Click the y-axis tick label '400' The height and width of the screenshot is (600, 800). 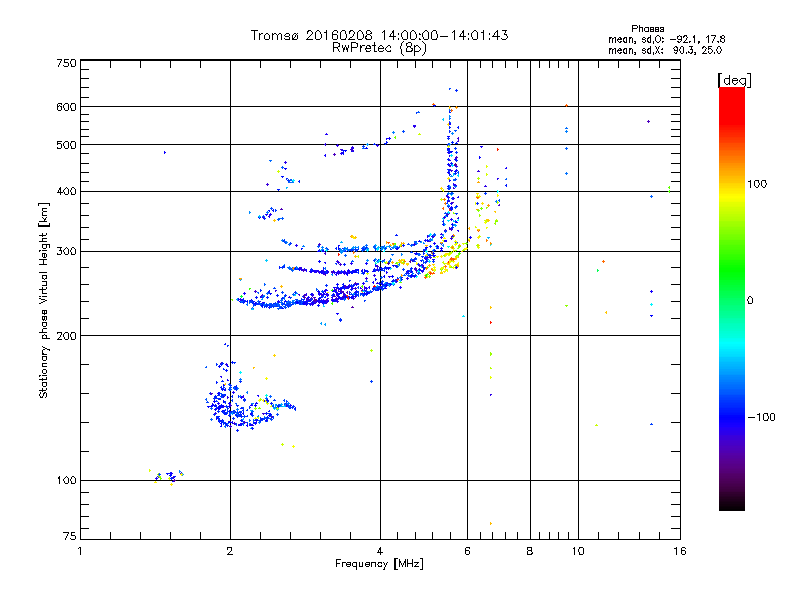(66, 191)
